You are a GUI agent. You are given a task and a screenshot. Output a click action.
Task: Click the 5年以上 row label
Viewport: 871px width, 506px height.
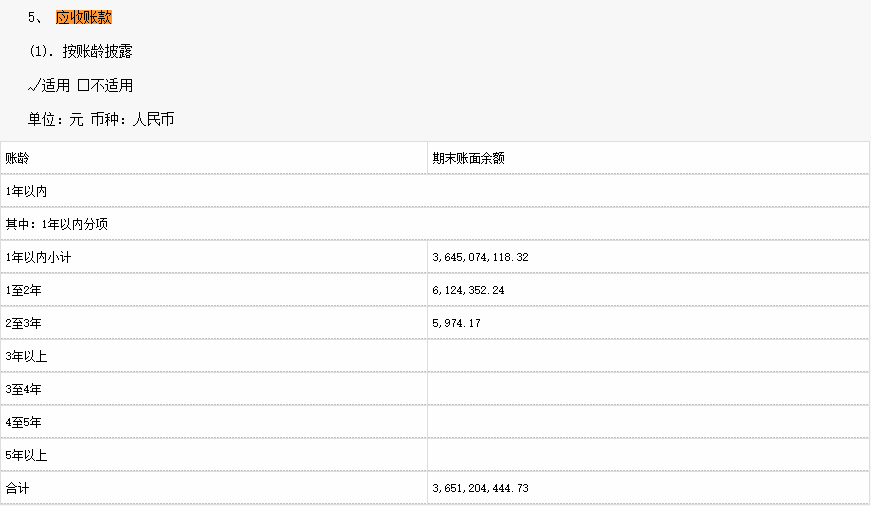point(26,455)
